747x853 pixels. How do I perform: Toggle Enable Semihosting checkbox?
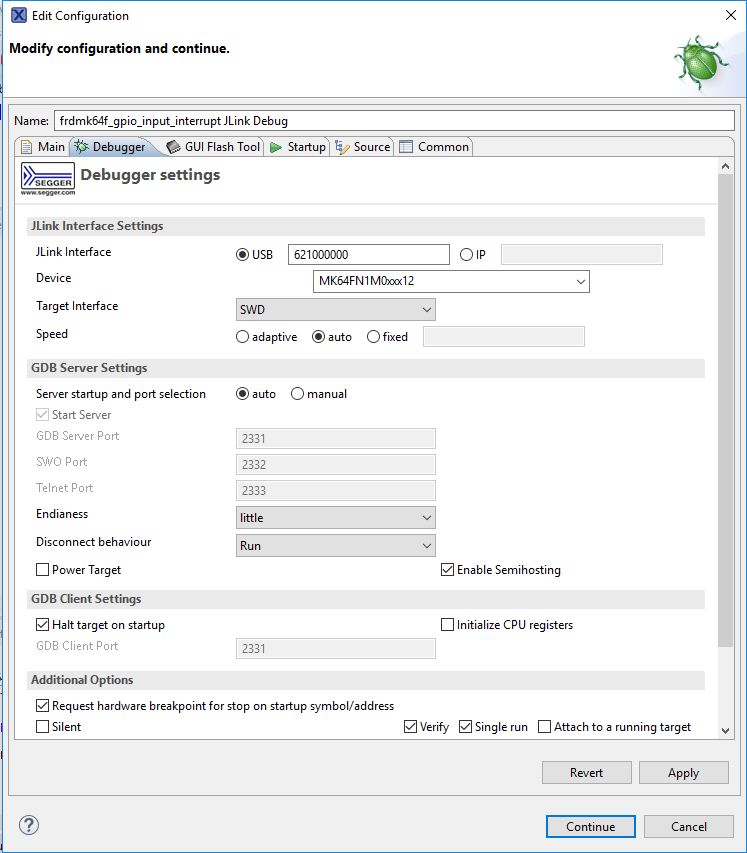(447, 570)
